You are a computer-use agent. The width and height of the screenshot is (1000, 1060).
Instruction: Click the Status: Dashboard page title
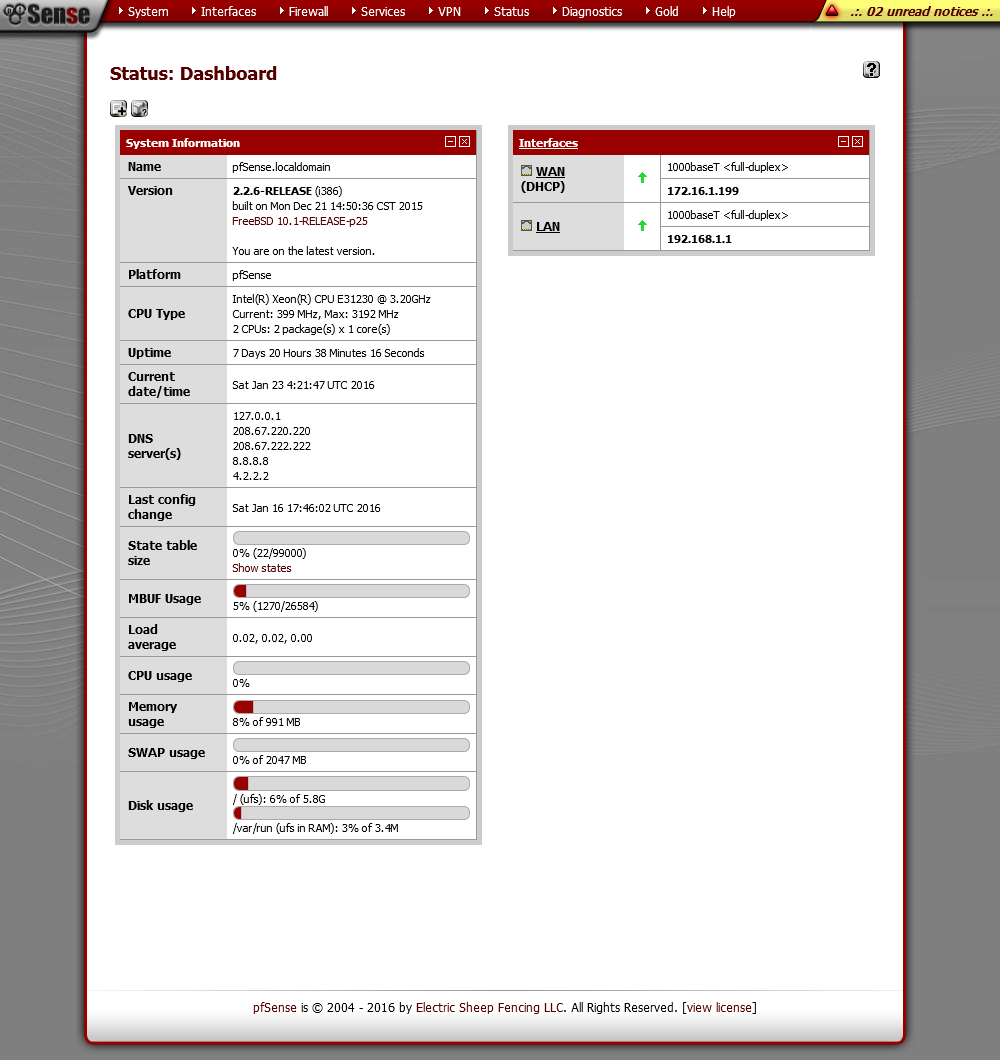click(x=193, y=74)
